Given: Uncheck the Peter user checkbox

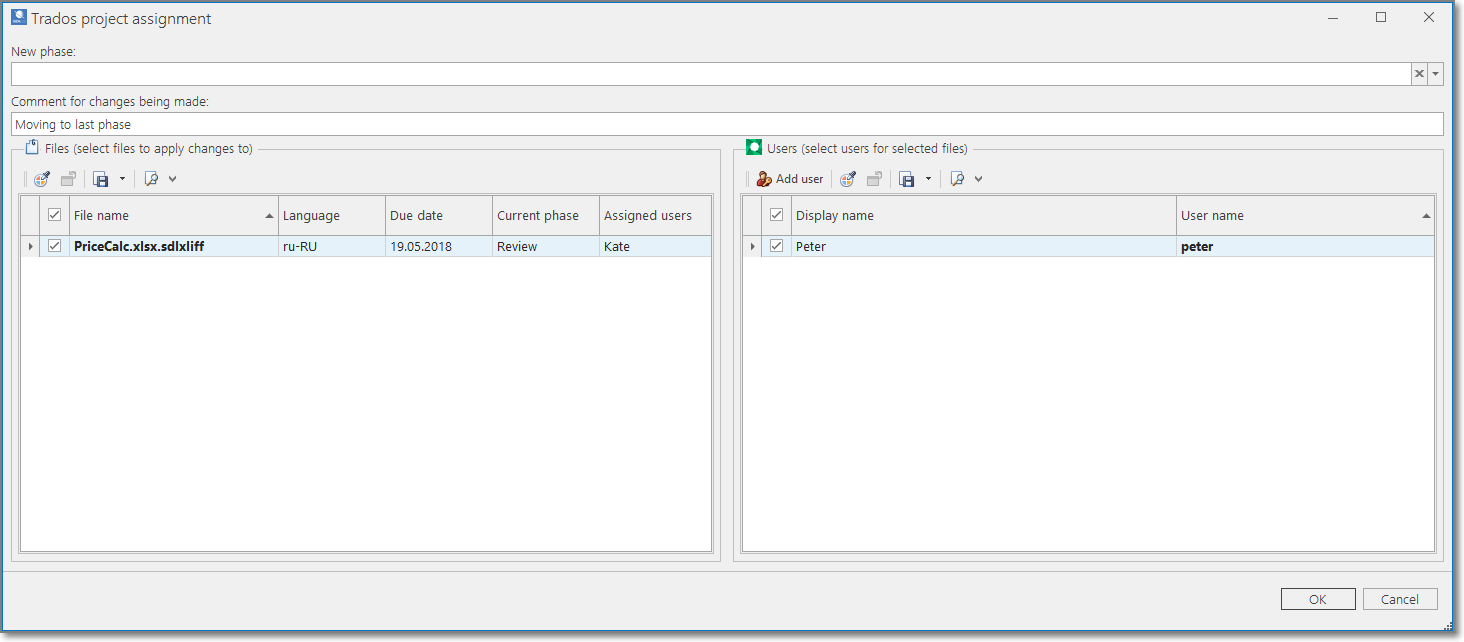Looking at the screenshot, I should pos(776,246).
